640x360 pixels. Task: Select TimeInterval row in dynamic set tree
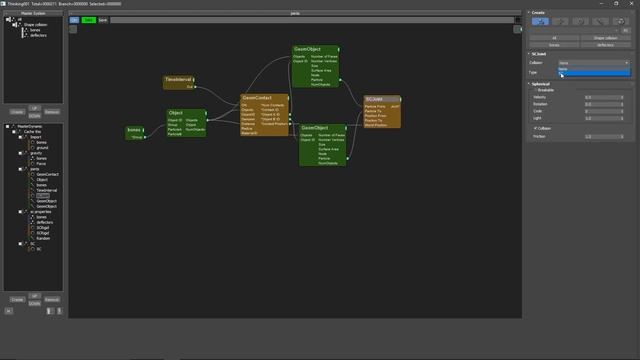(47, 190)
